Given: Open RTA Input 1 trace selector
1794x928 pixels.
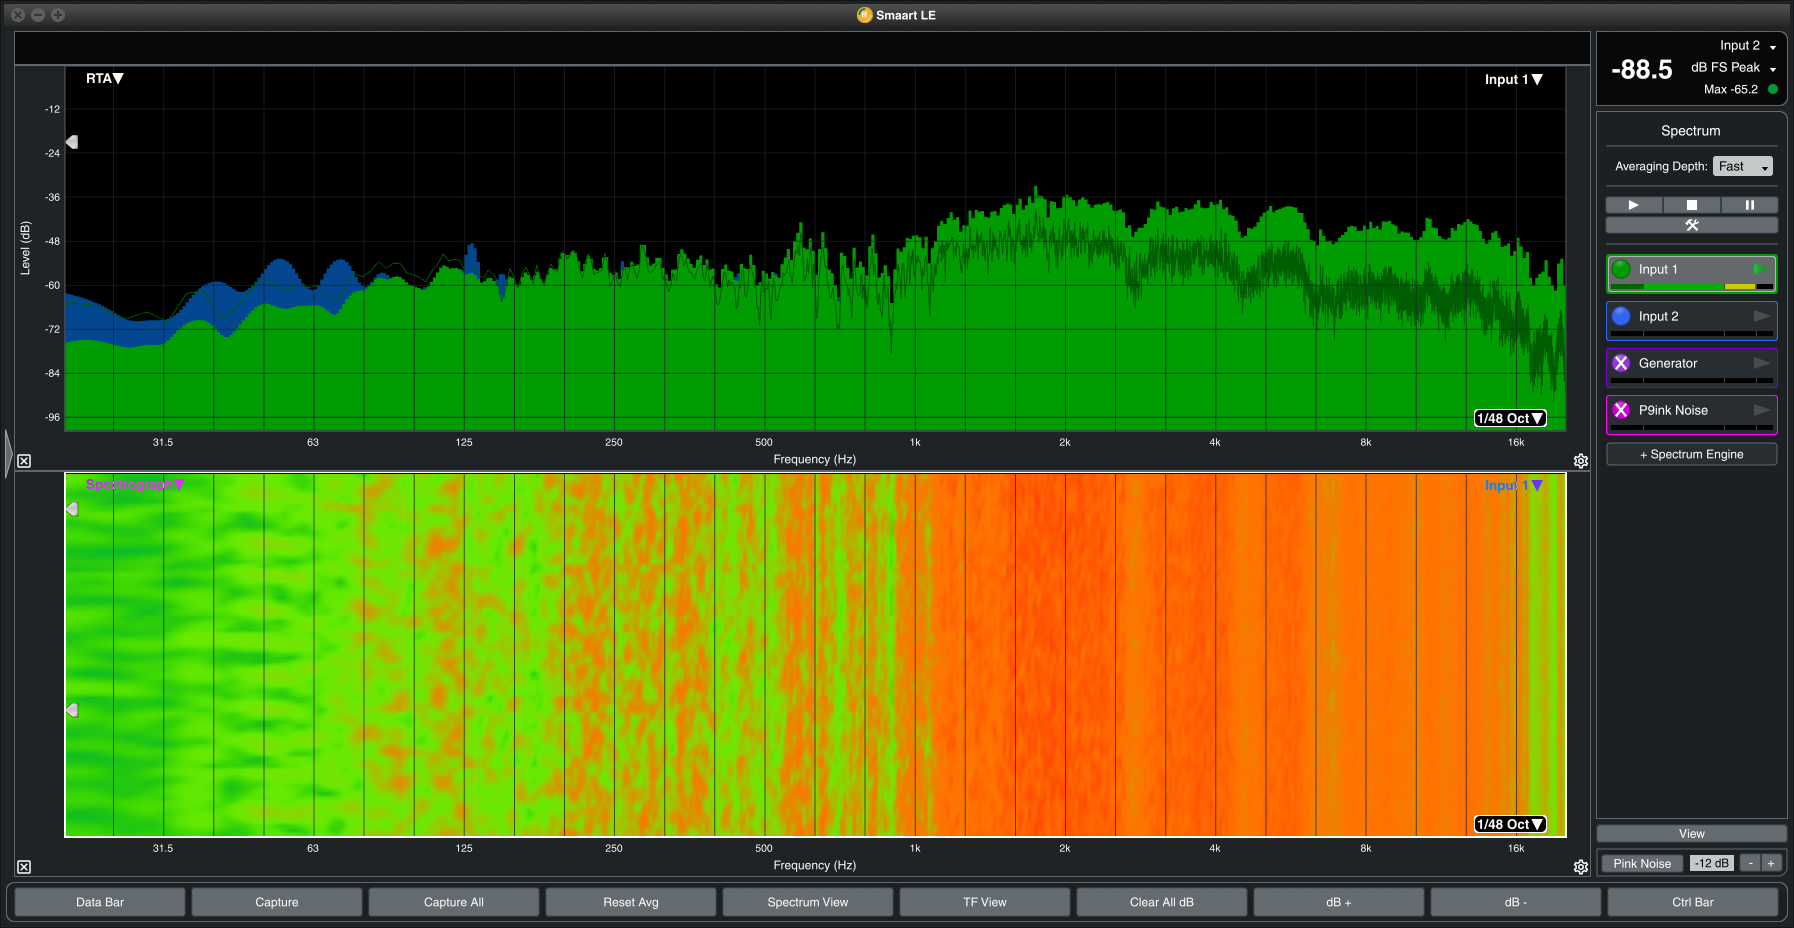Looking at the screenshot, I should pyautogui.click(x=1513, y=79).
